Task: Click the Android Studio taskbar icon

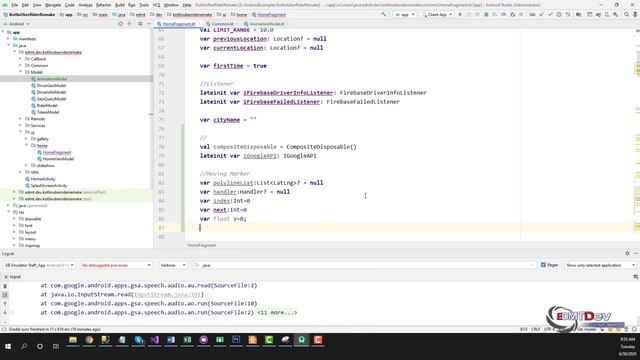Action: click(302, 340)
